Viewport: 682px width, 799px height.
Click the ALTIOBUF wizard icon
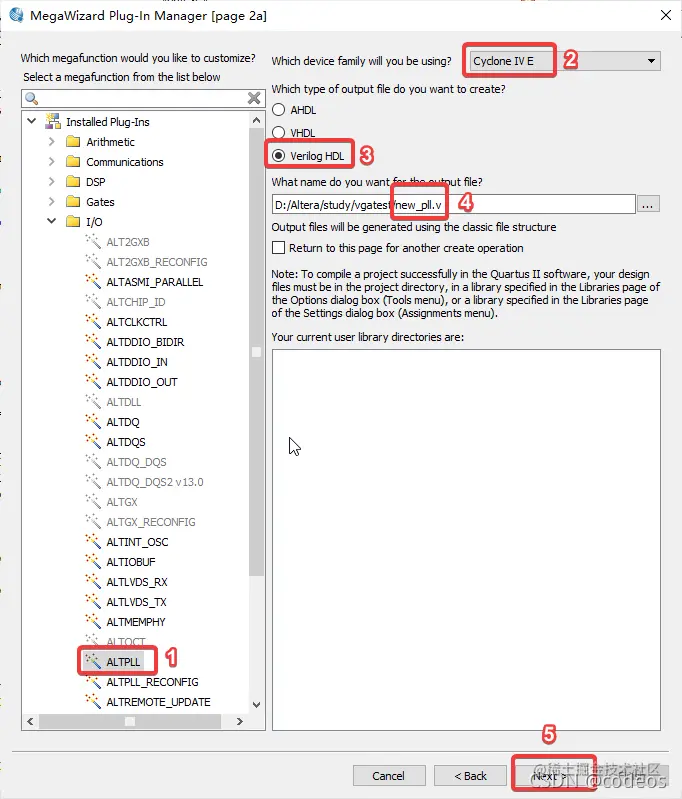(x=93, y=562)
